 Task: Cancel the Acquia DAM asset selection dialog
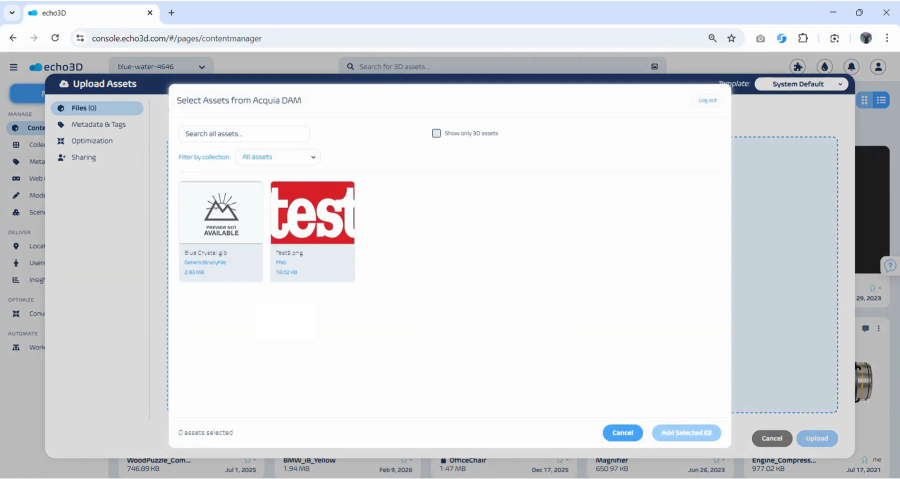(622, 433)
